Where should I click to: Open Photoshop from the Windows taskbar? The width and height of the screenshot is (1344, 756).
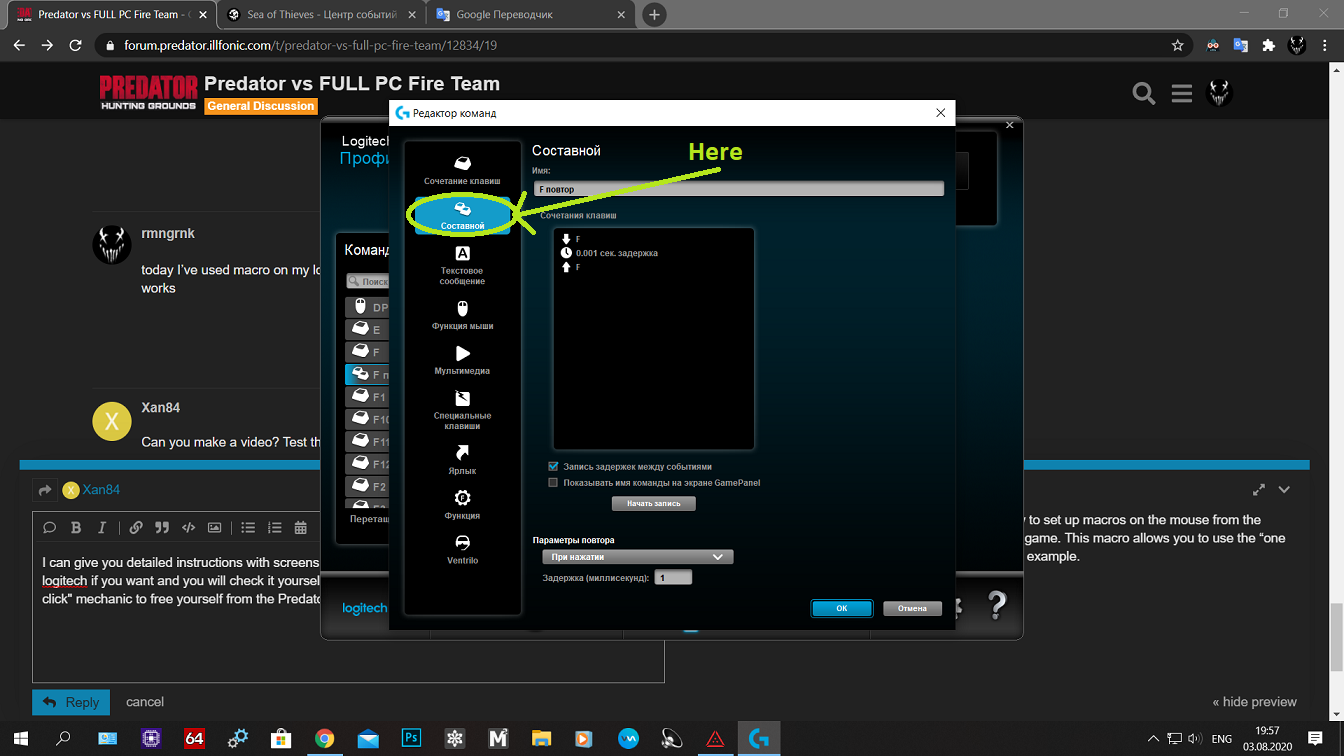[411, 739]
